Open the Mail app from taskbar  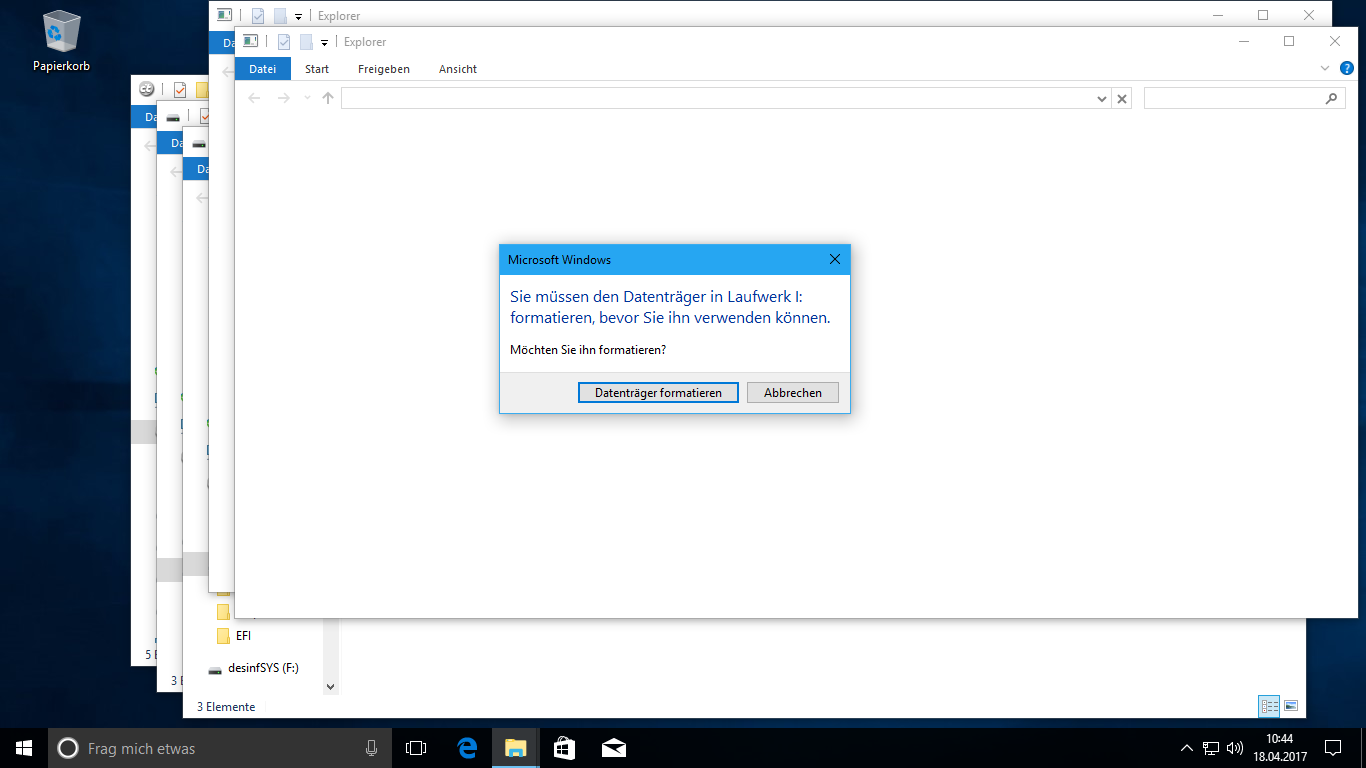[x=613, y=748]
